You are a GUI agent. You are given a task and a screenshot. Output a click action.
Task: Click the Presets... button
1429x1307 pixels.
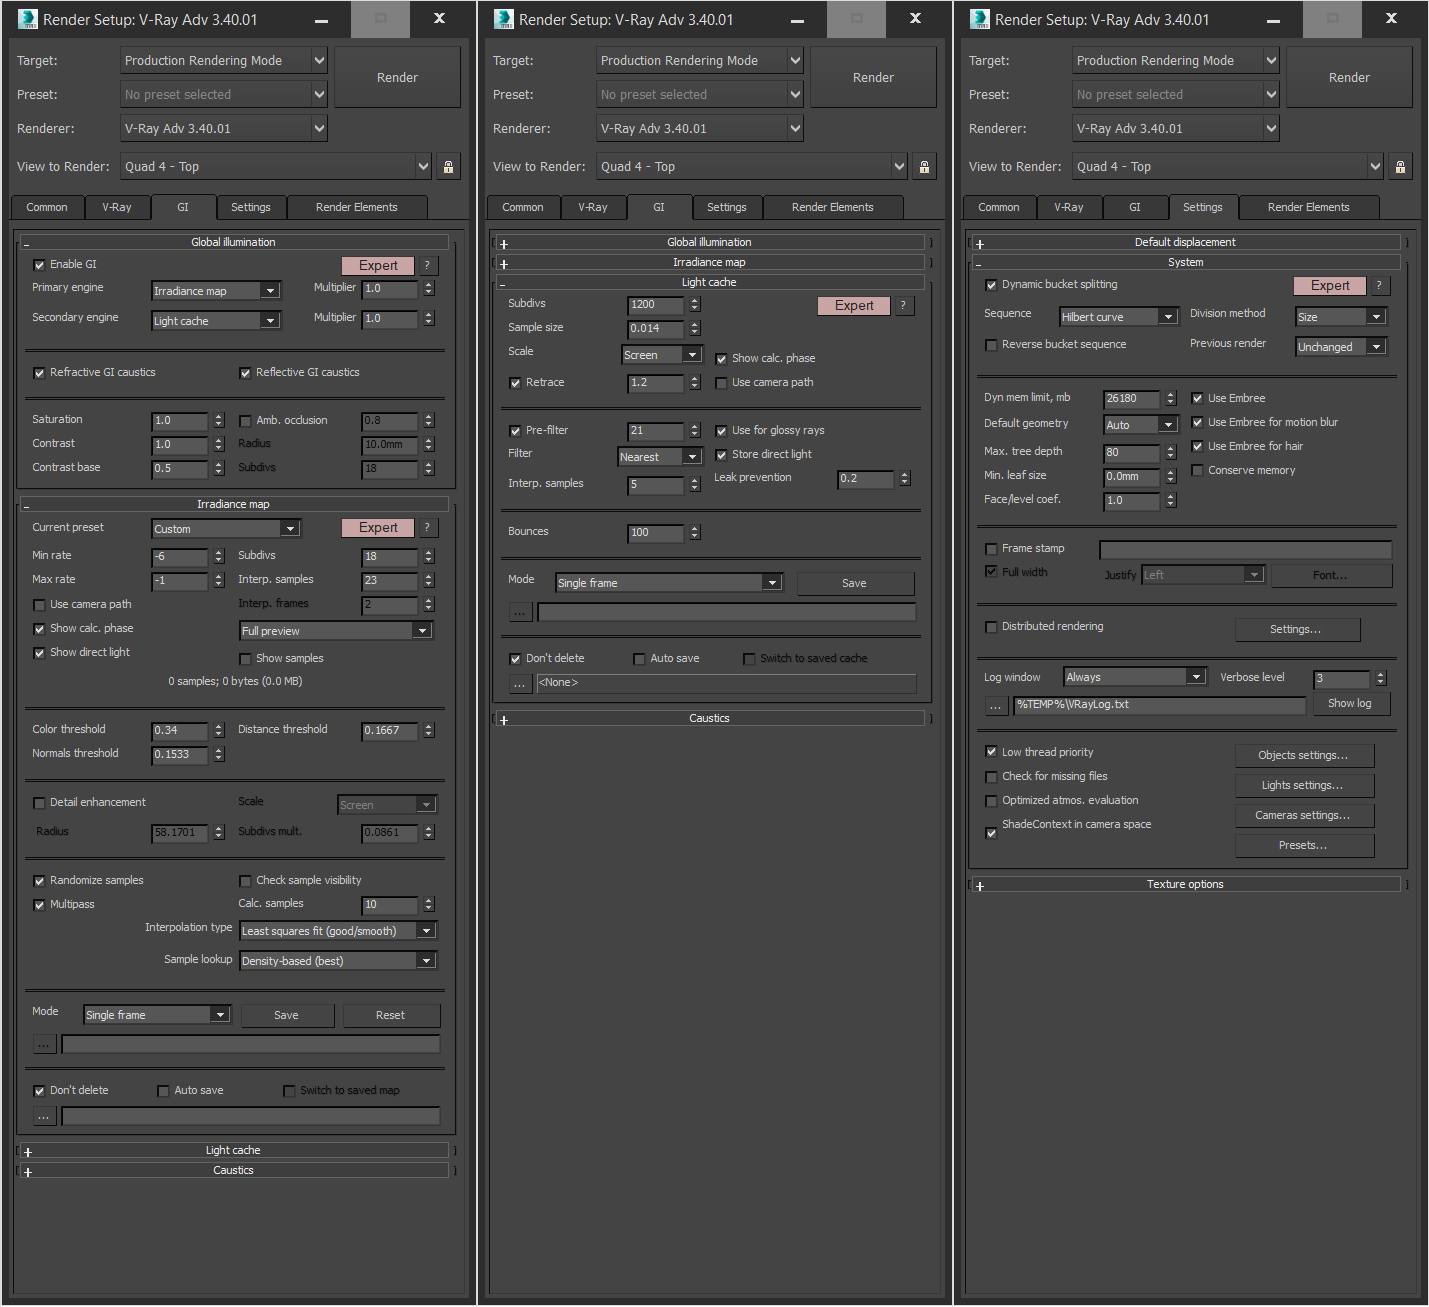[1304, 845]
